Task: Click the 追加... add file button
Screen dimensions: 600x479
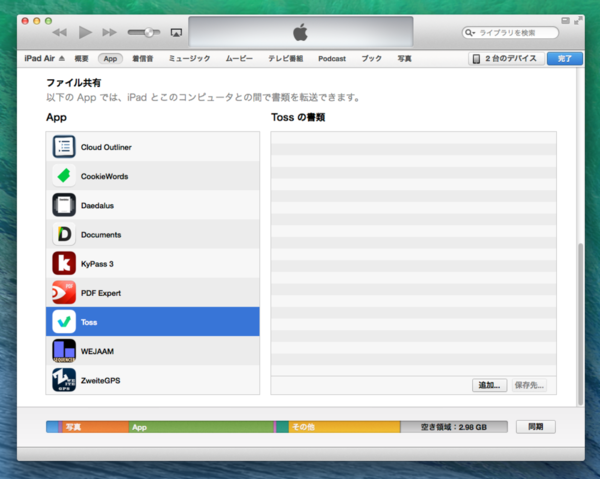Action: 489,385
